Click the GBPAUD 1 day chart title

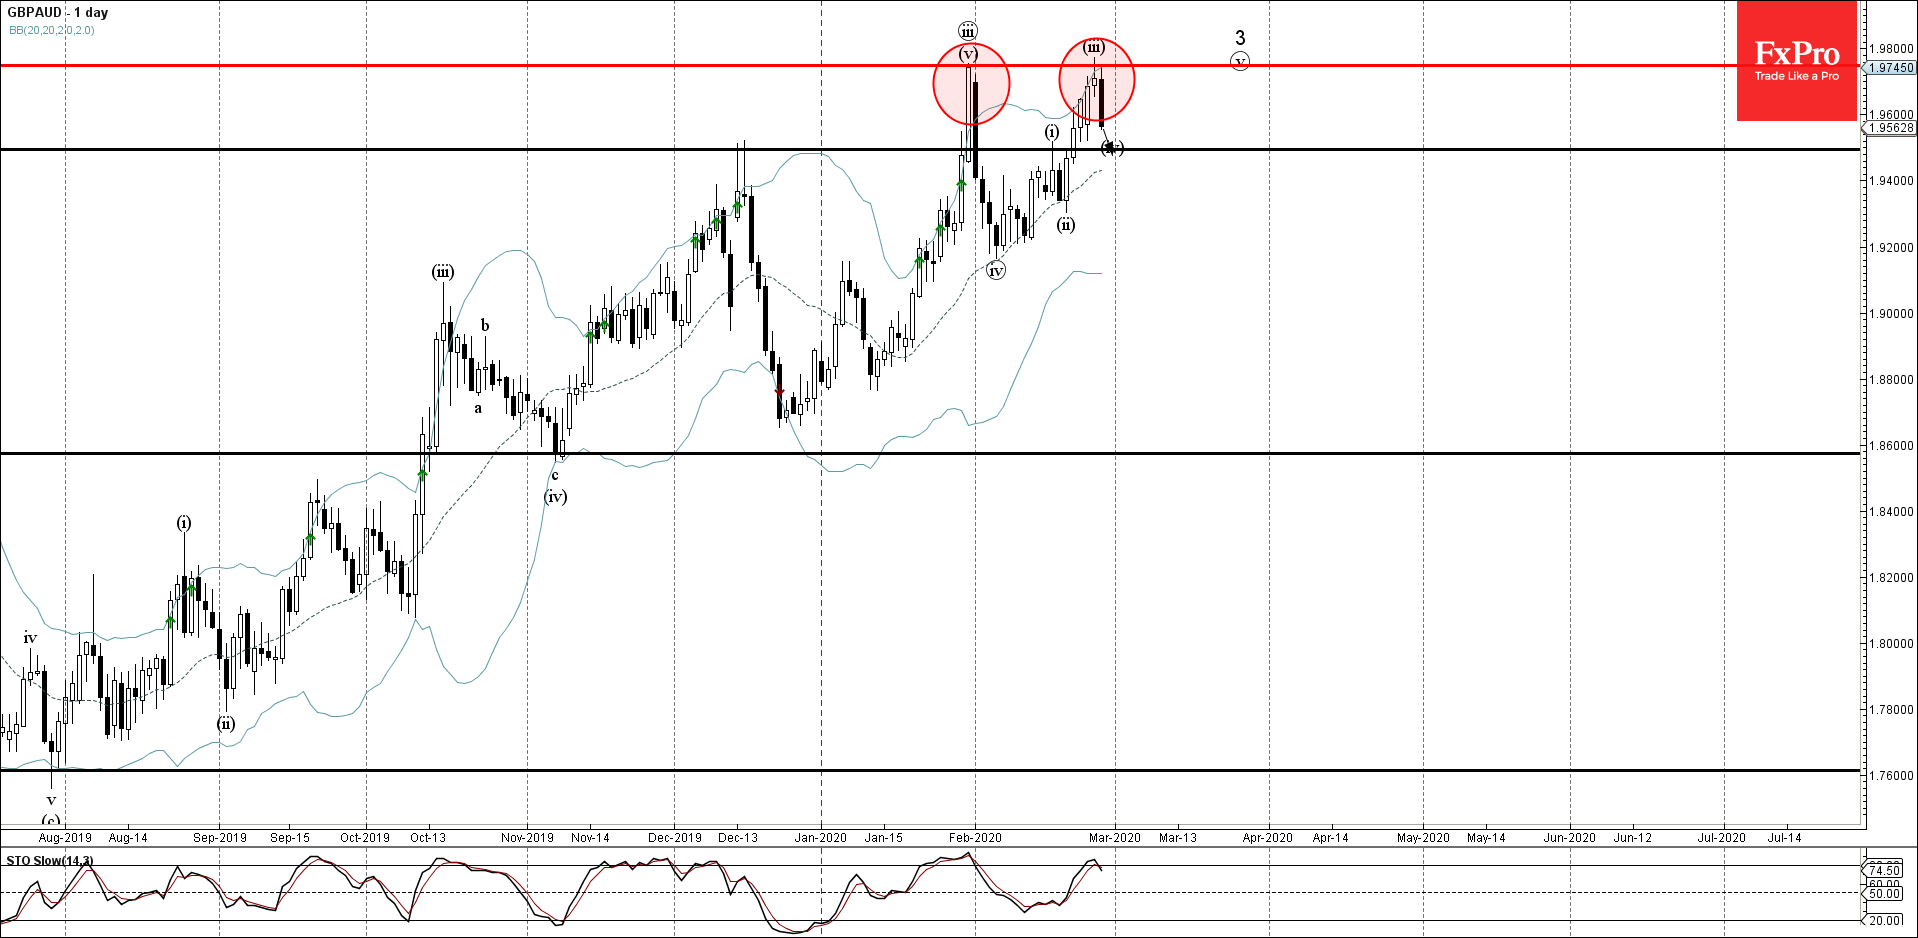tap(58, 13)
